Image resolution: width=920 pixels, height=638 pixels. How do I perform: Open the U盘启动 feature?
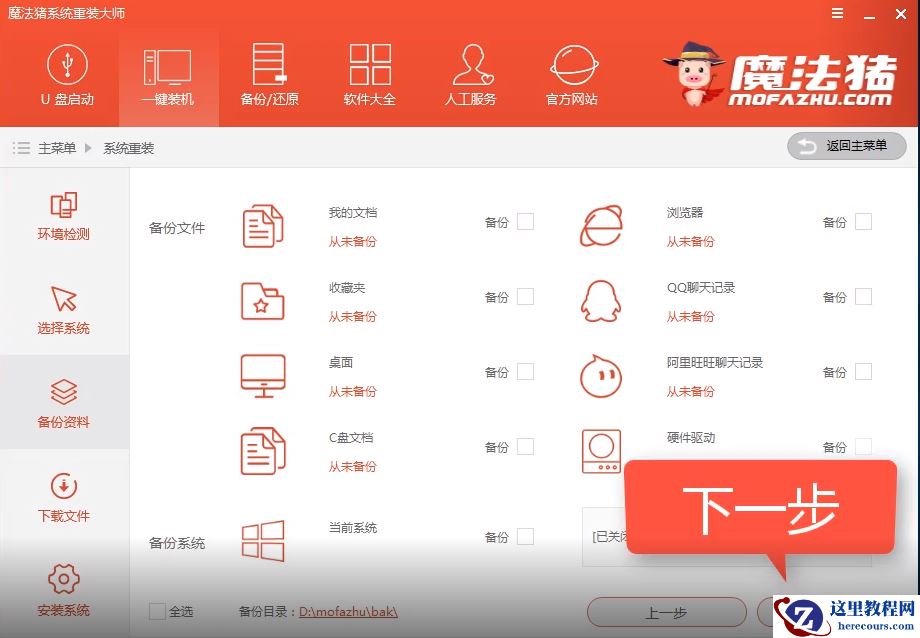click(x=67, y=75)
